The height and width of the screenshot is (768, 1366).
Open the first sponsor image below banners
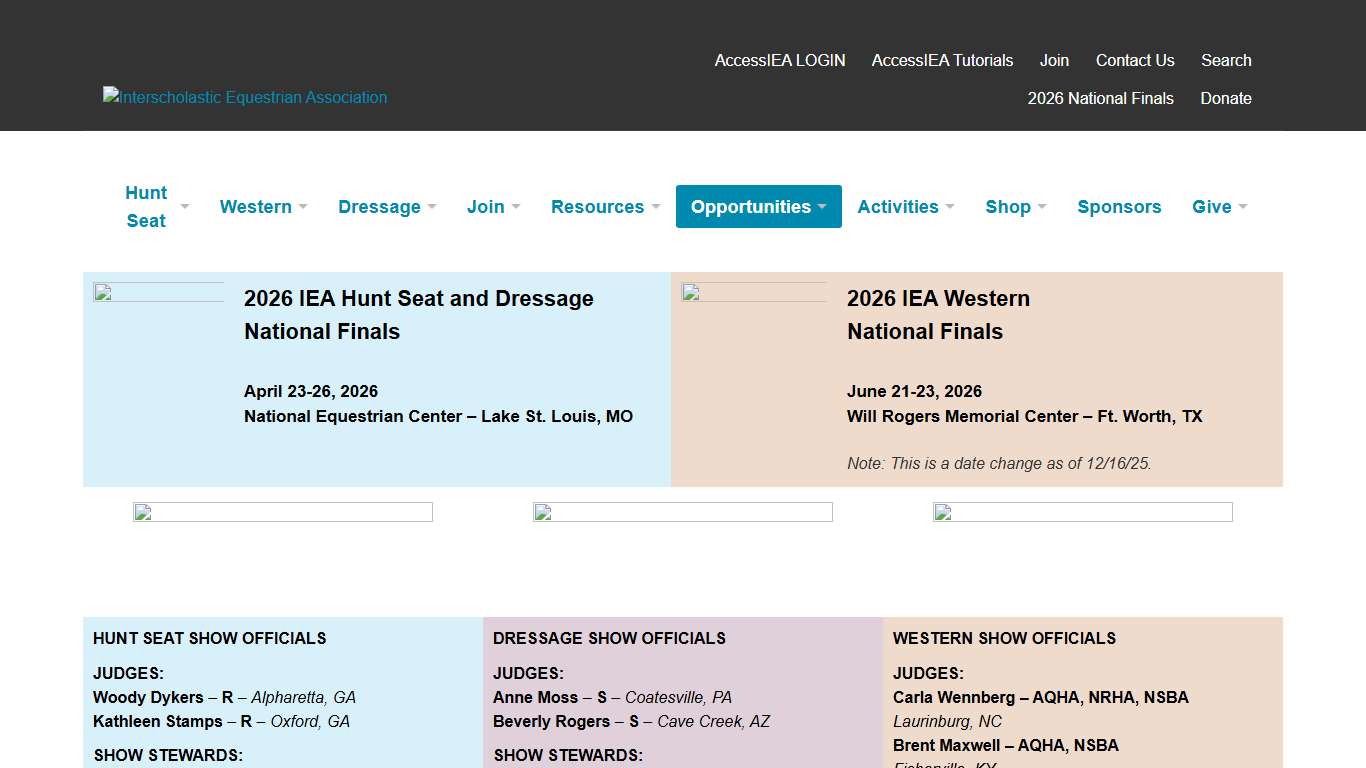click(283, 512)
